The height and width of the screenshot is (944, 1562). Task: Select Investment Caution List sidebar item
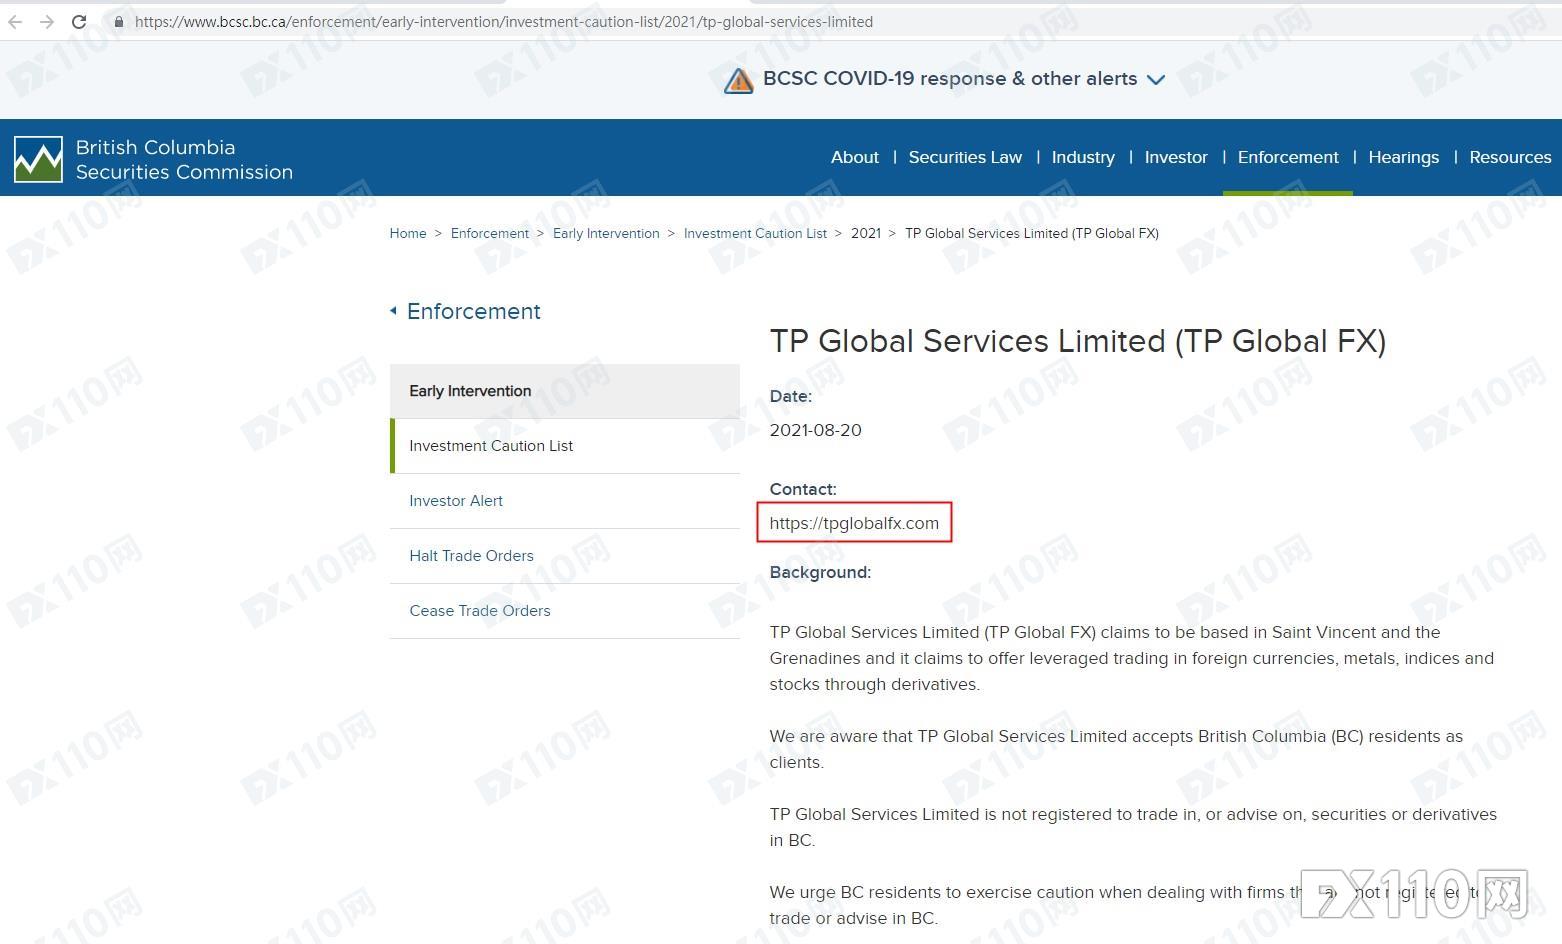(x=565, y=446)
